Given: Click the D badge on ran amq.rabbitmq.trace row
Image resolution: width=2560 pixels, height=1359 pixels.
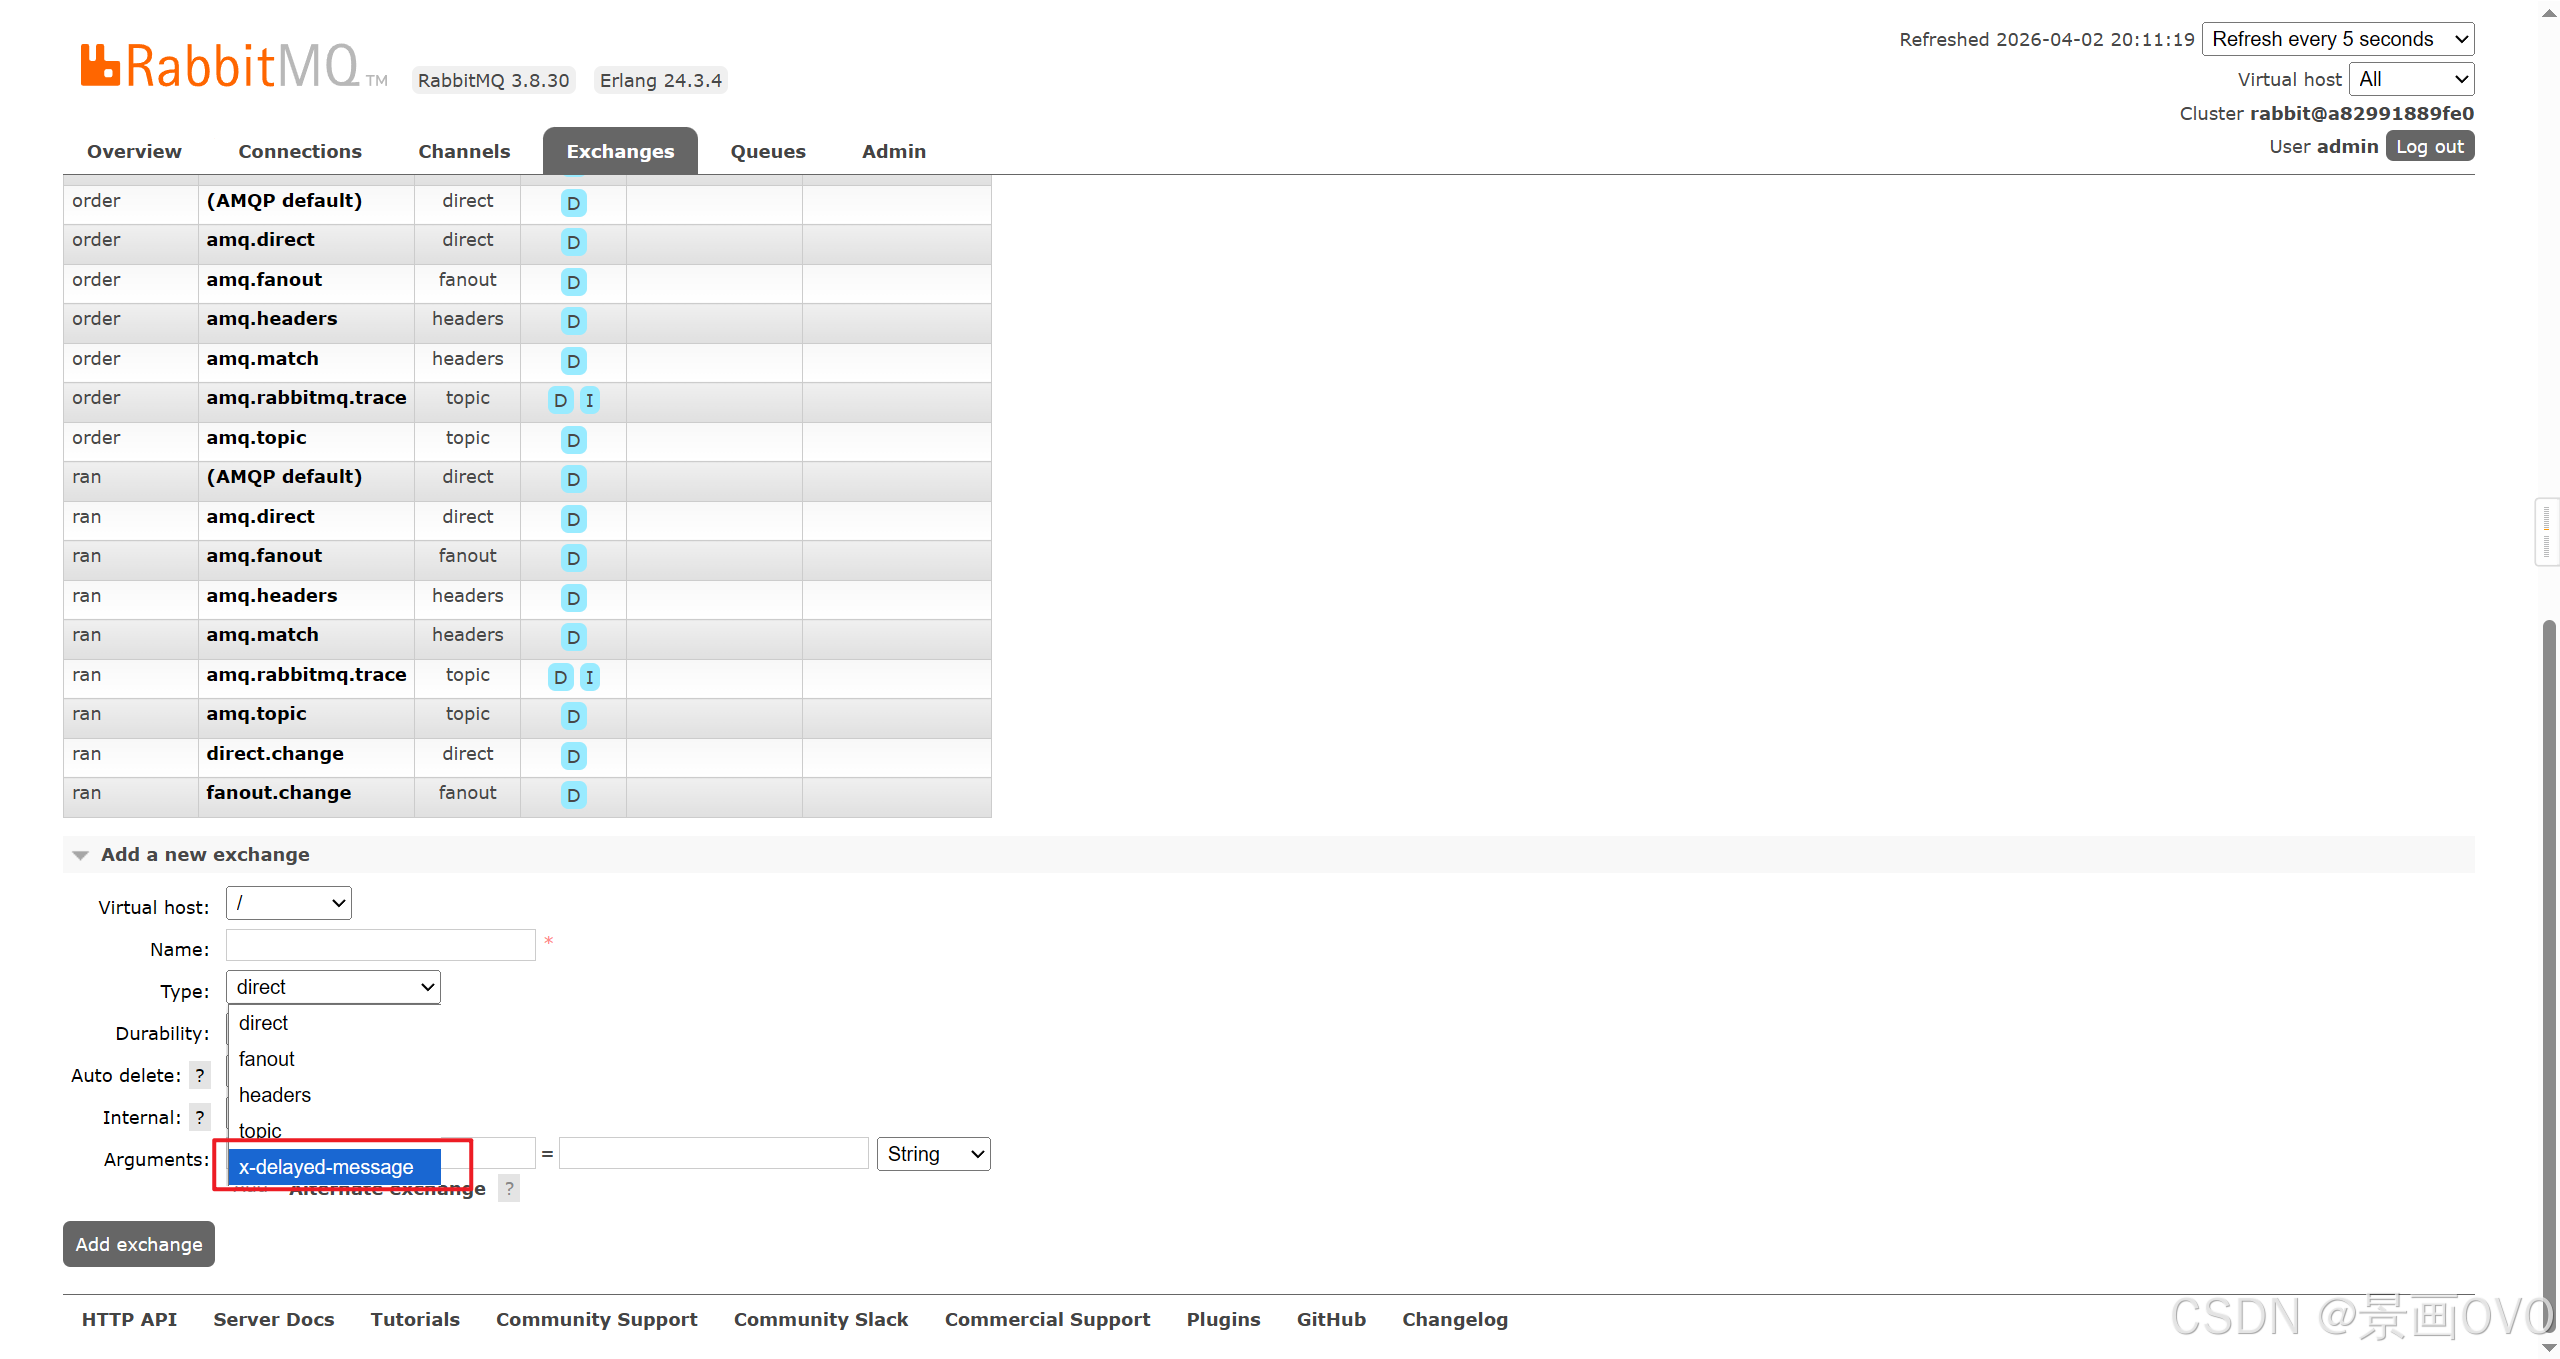Looking at the screenshot, I should pos(560,677).
